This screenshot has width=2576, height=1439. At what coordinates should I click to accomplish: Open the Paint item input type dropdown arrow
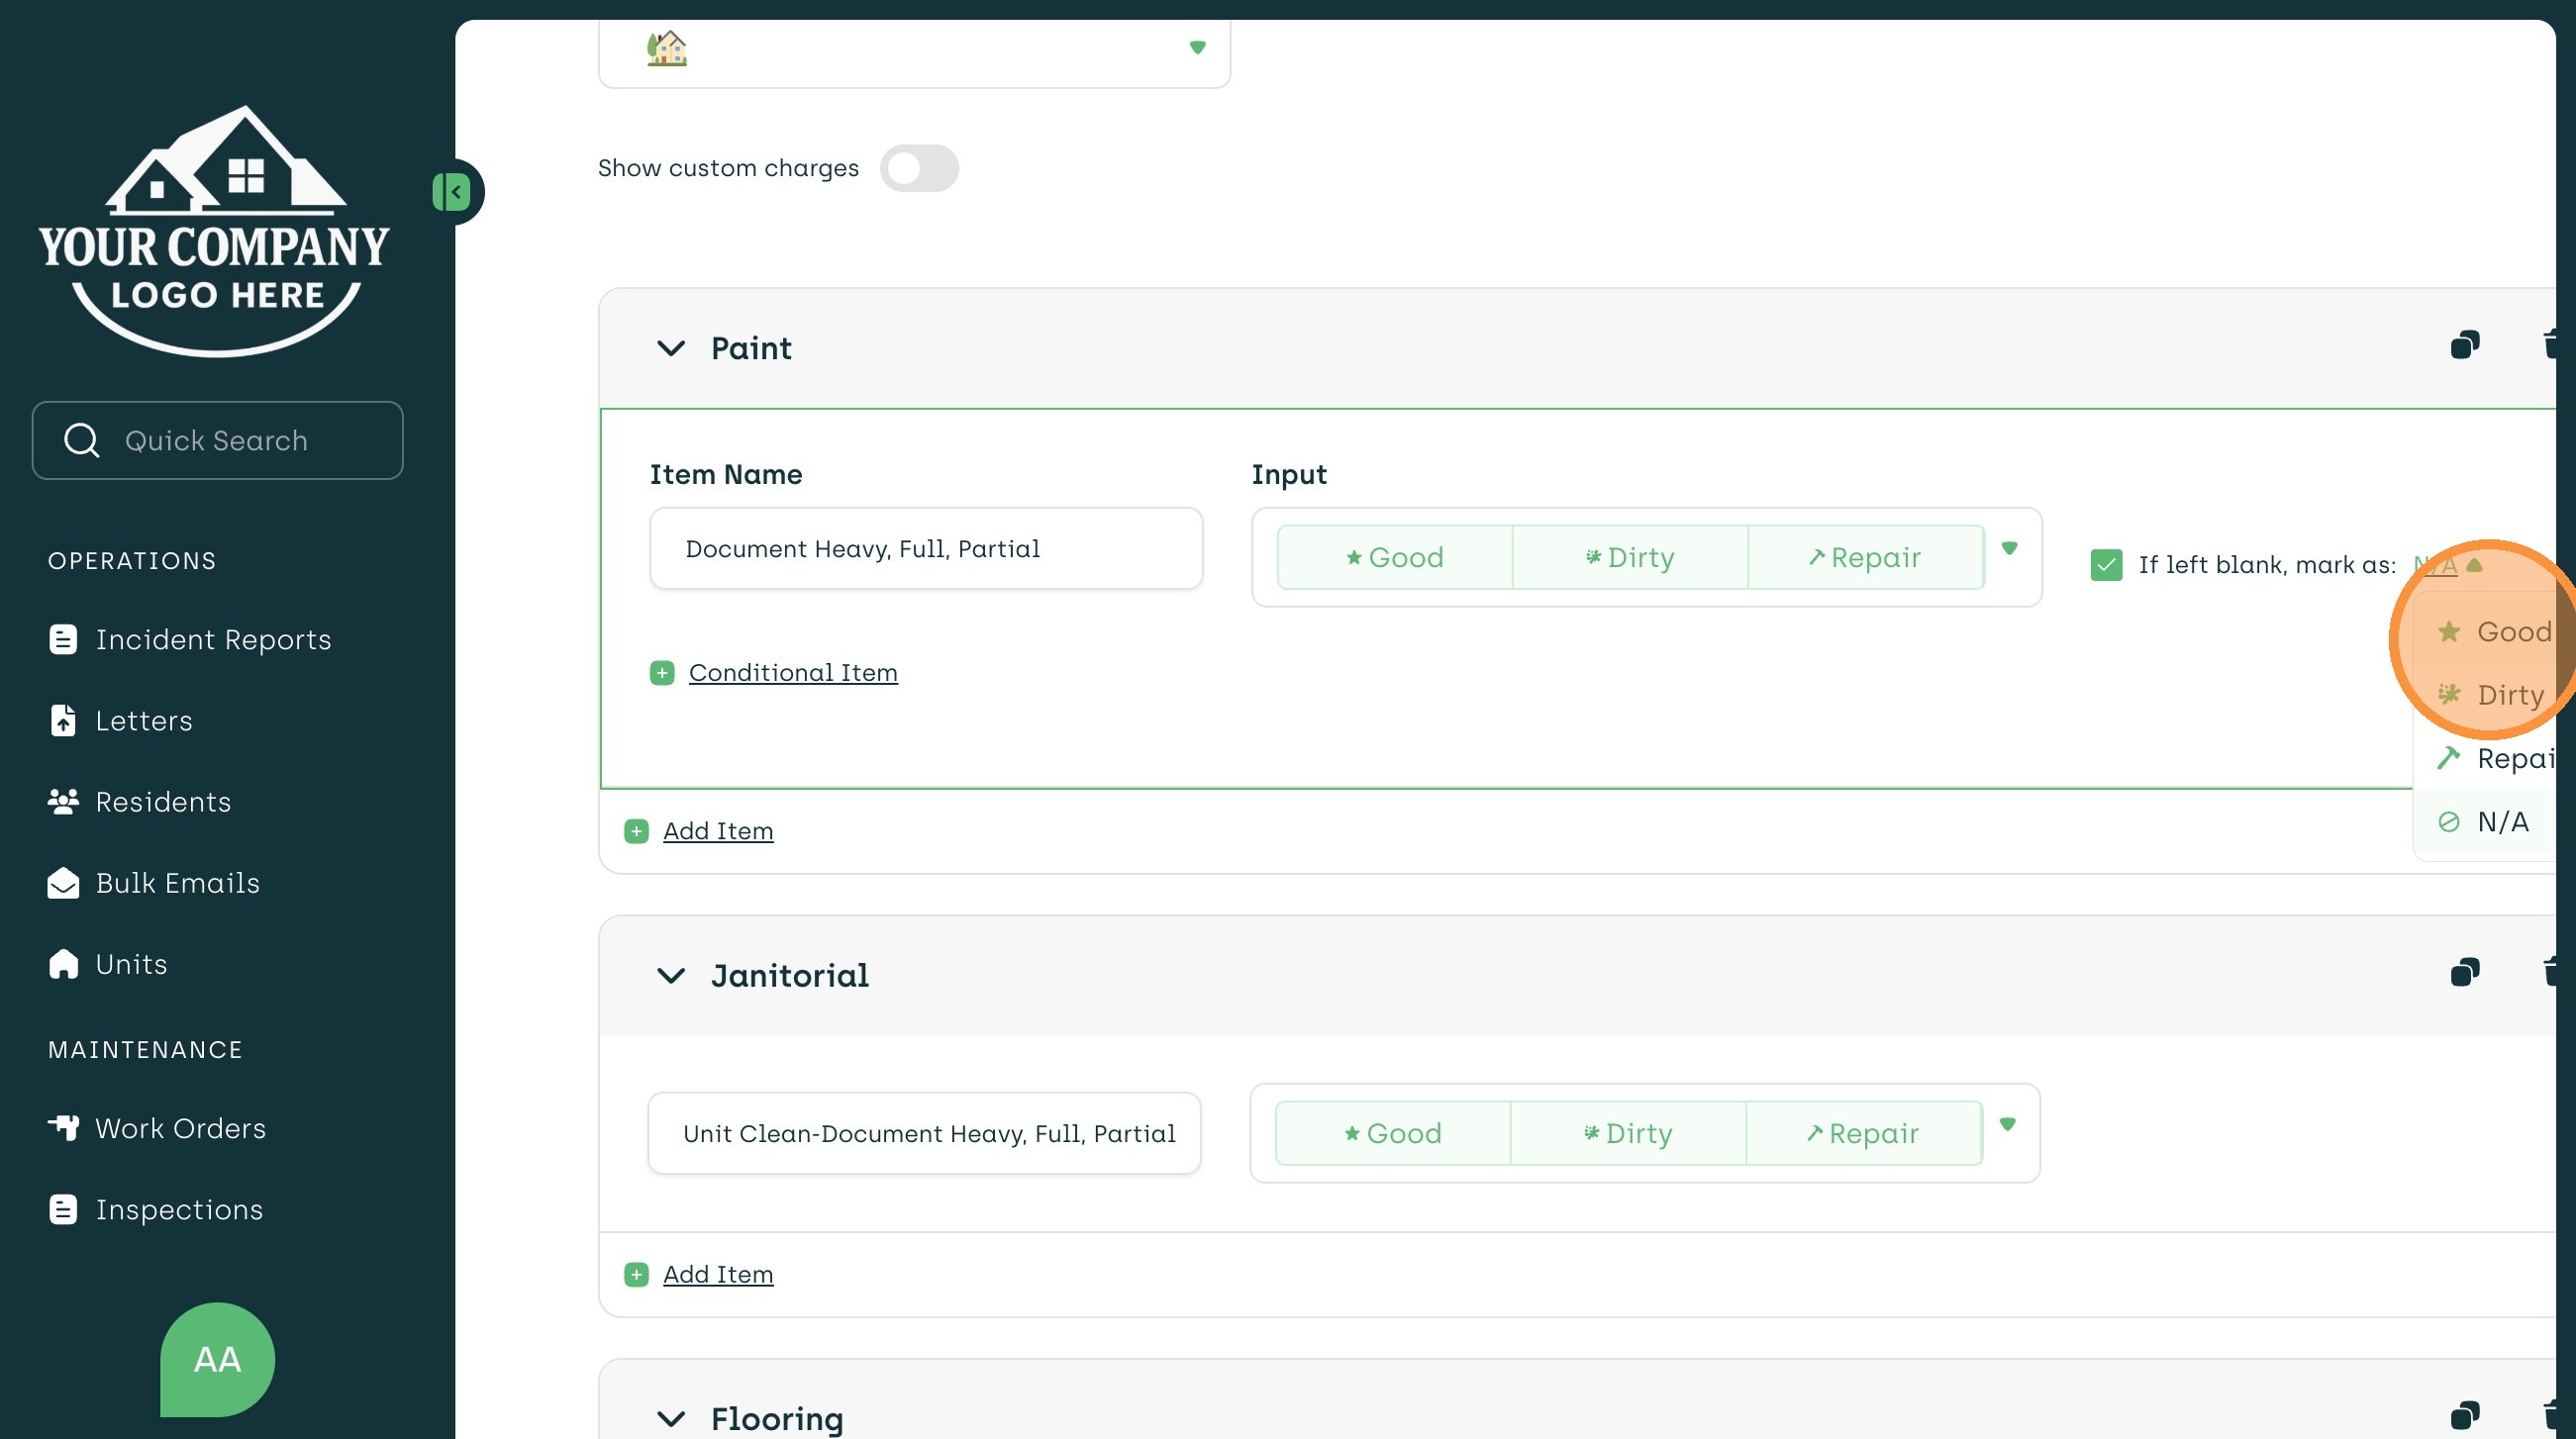pyautogui.click(x=2009, y=548)
